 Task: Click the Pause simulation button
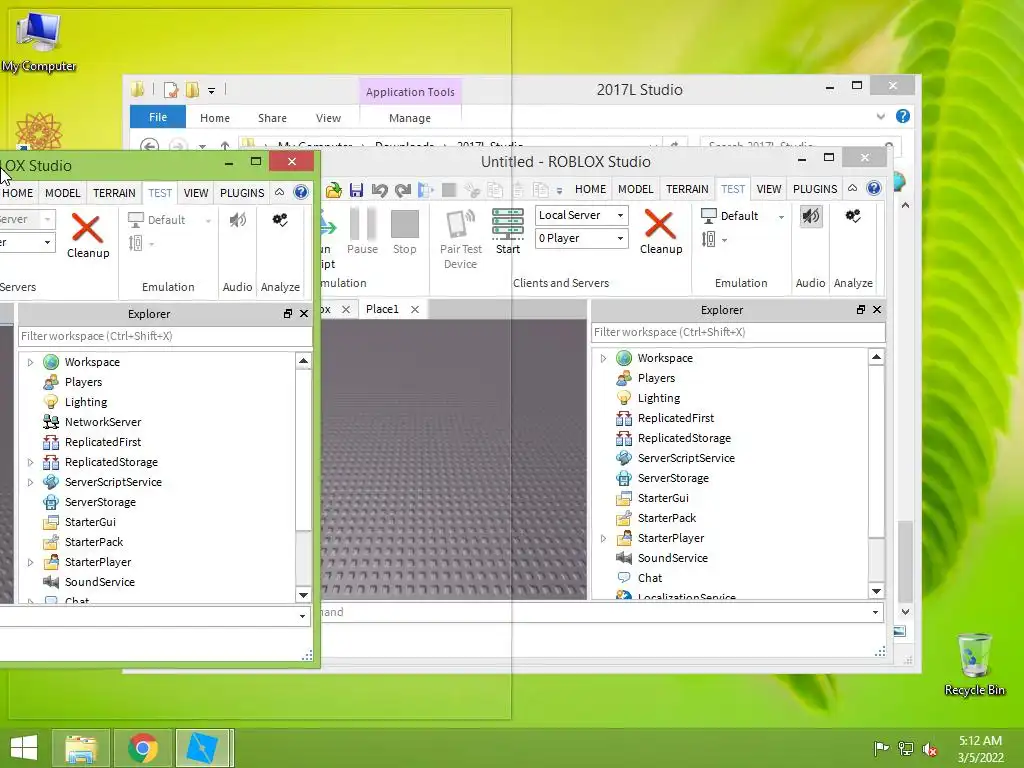pyautogui.click(x=362, y=224)
